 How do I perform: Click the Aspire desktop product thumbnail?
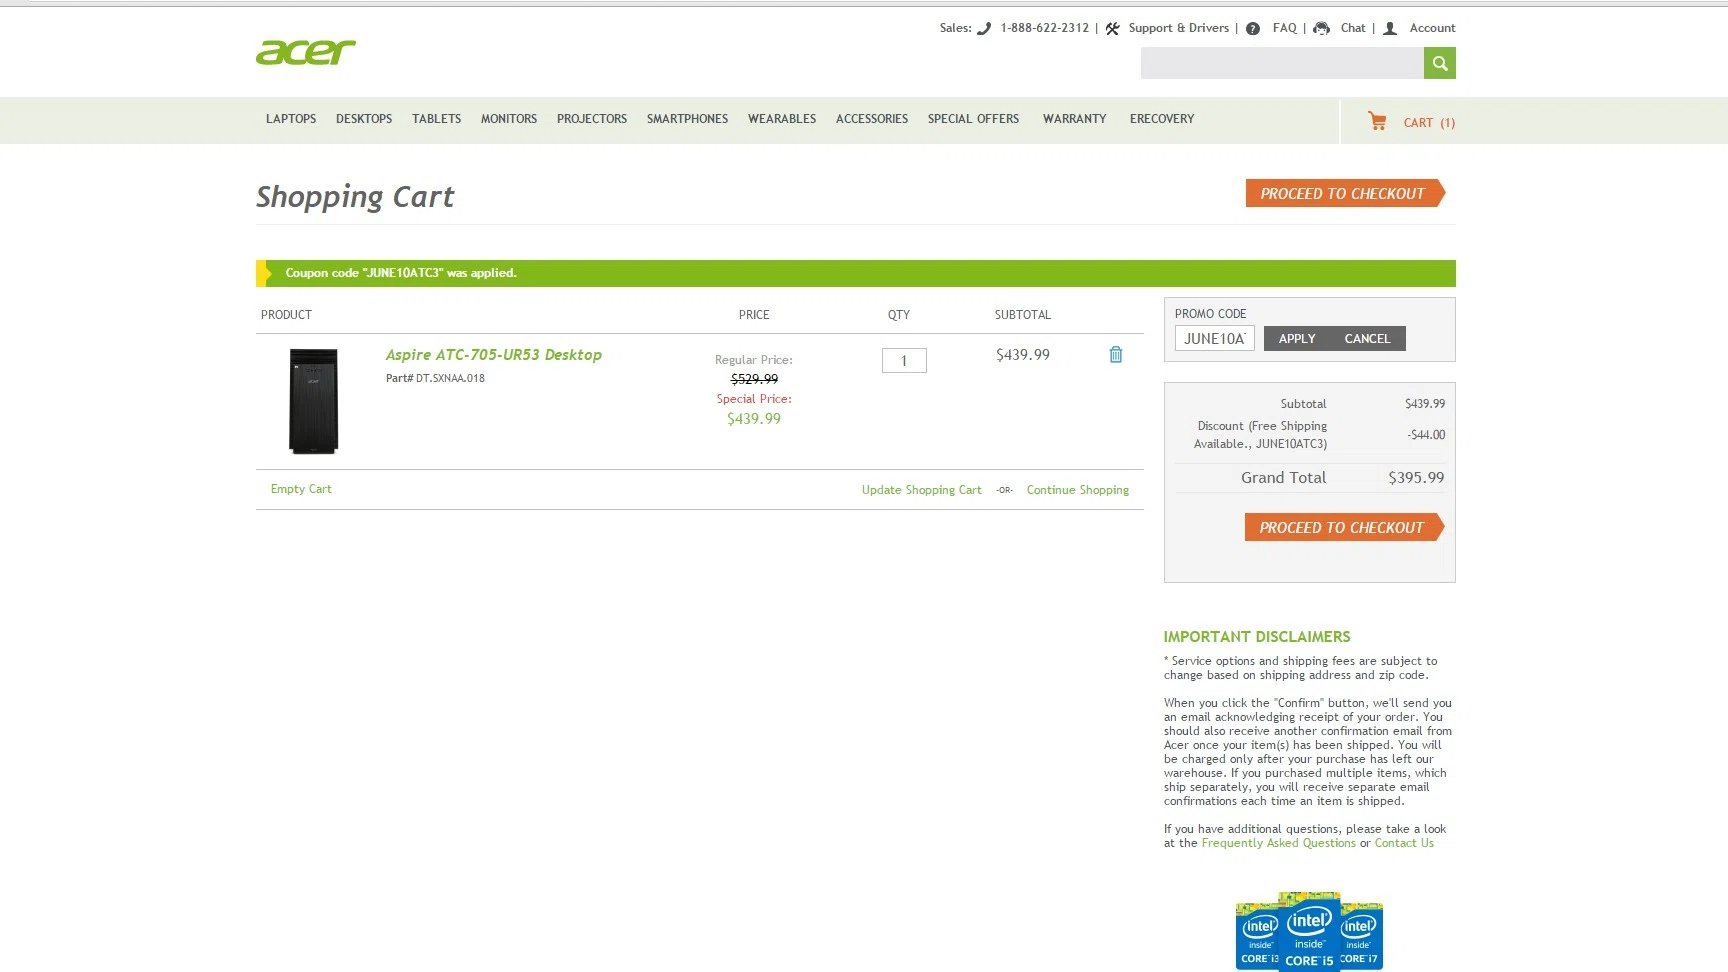pos(313,401)
